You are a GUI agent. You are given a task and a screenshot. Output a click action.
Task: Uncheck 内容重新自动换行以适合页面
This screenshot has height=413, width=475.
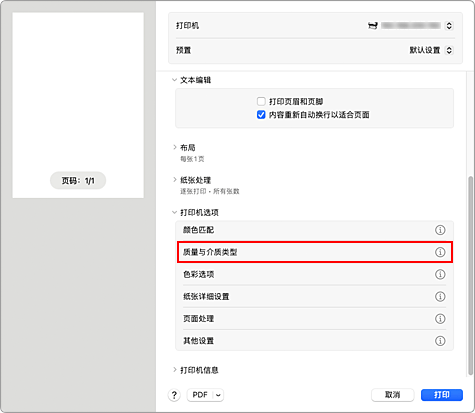coord(261,115)
